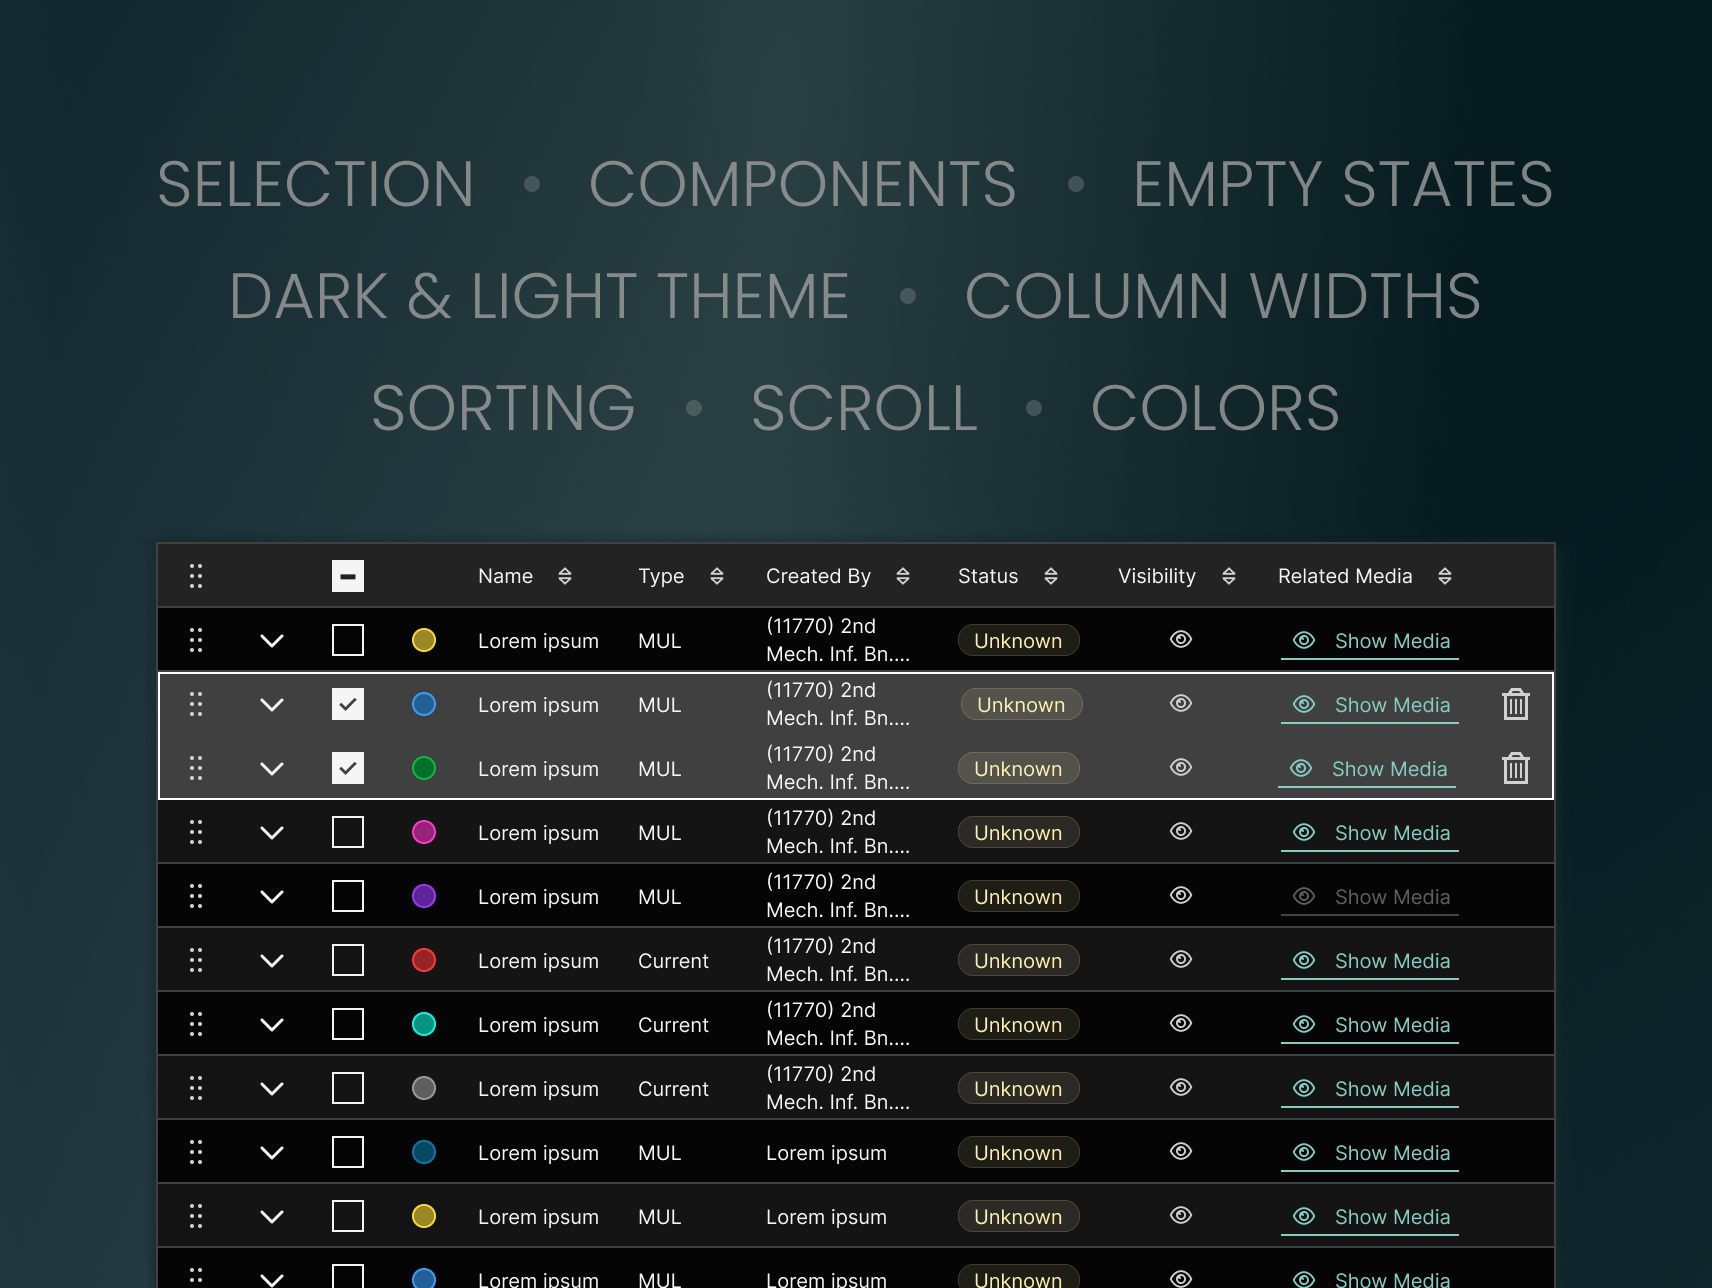Delete the first selected row using trash icon

point(1515,704)
